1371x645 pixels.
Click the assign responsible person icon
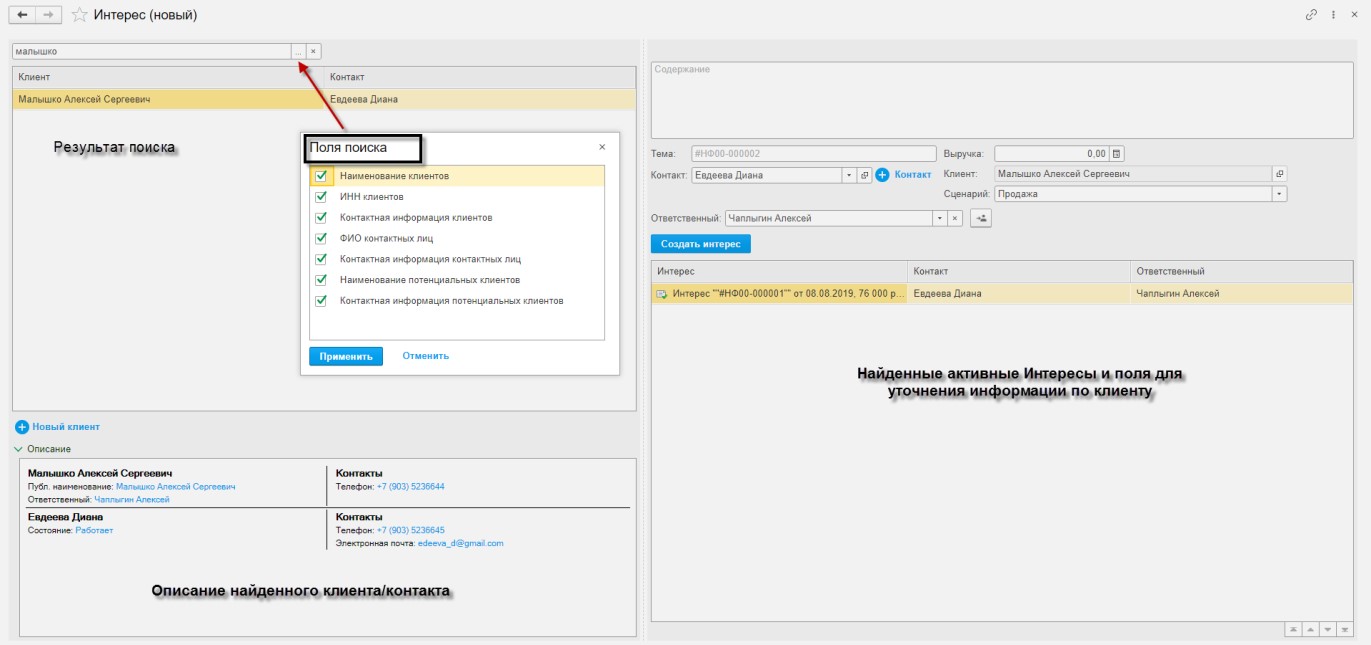[x=980, y=218]
